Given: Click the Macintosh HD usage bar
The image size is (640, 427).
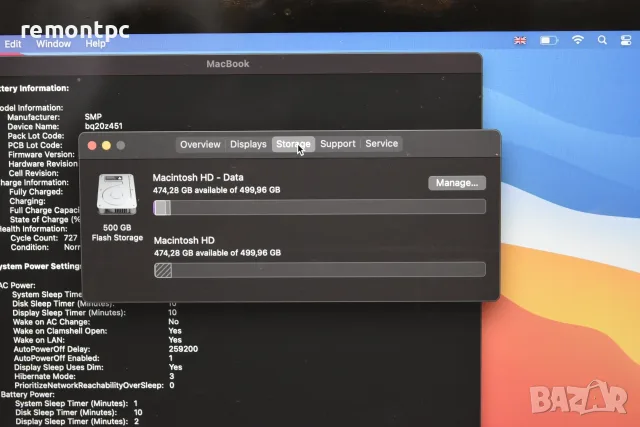Looking at the screenshot, I should click(320, 270).
